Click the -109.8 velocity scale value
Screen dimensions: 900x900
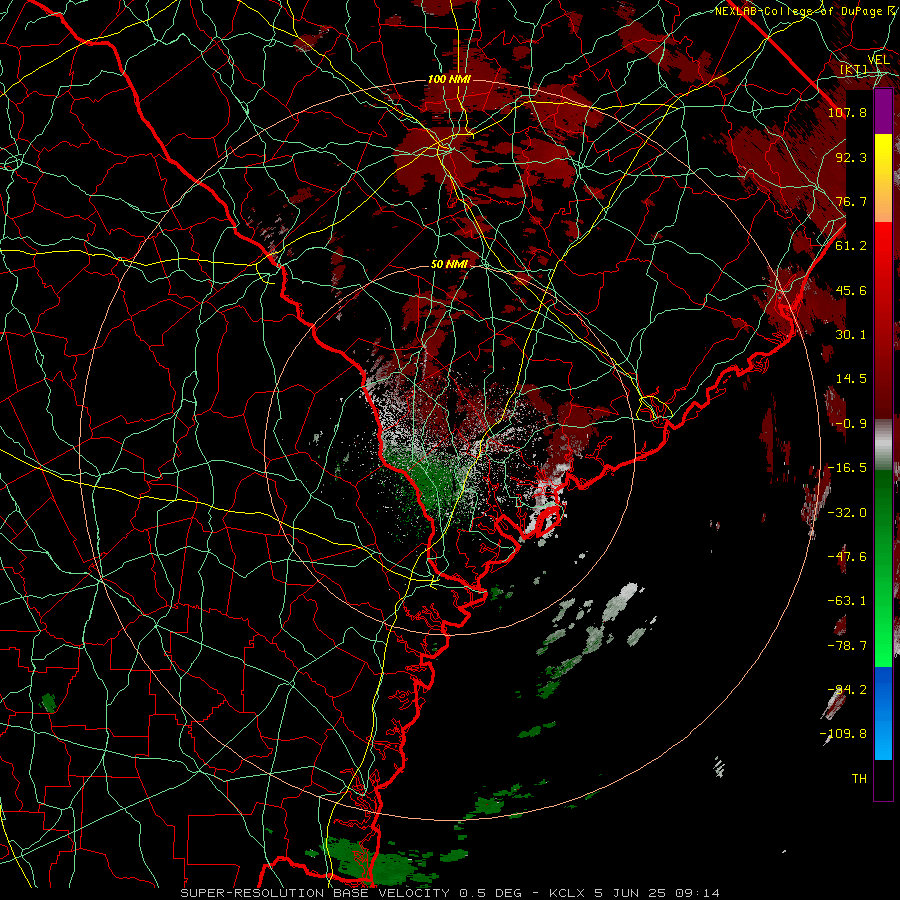coord(844,734)
